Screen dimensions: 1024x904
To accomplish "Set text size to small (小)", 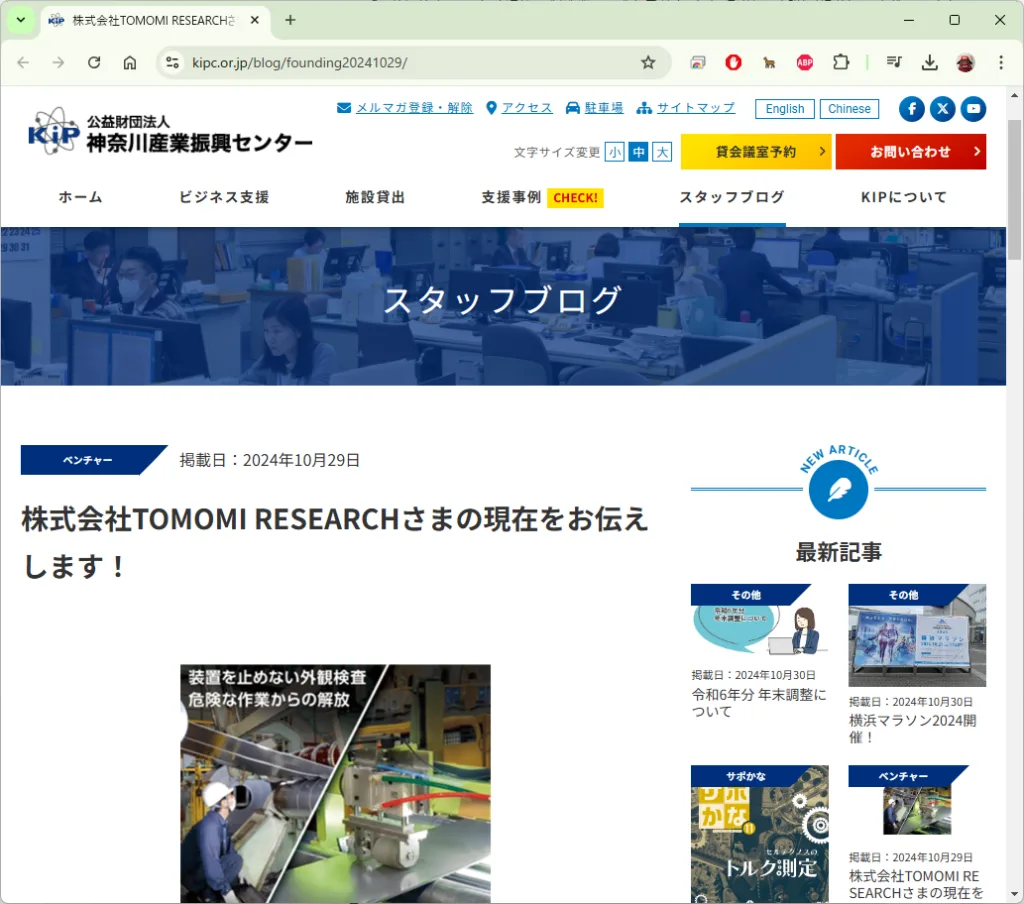I will (614, 152).
